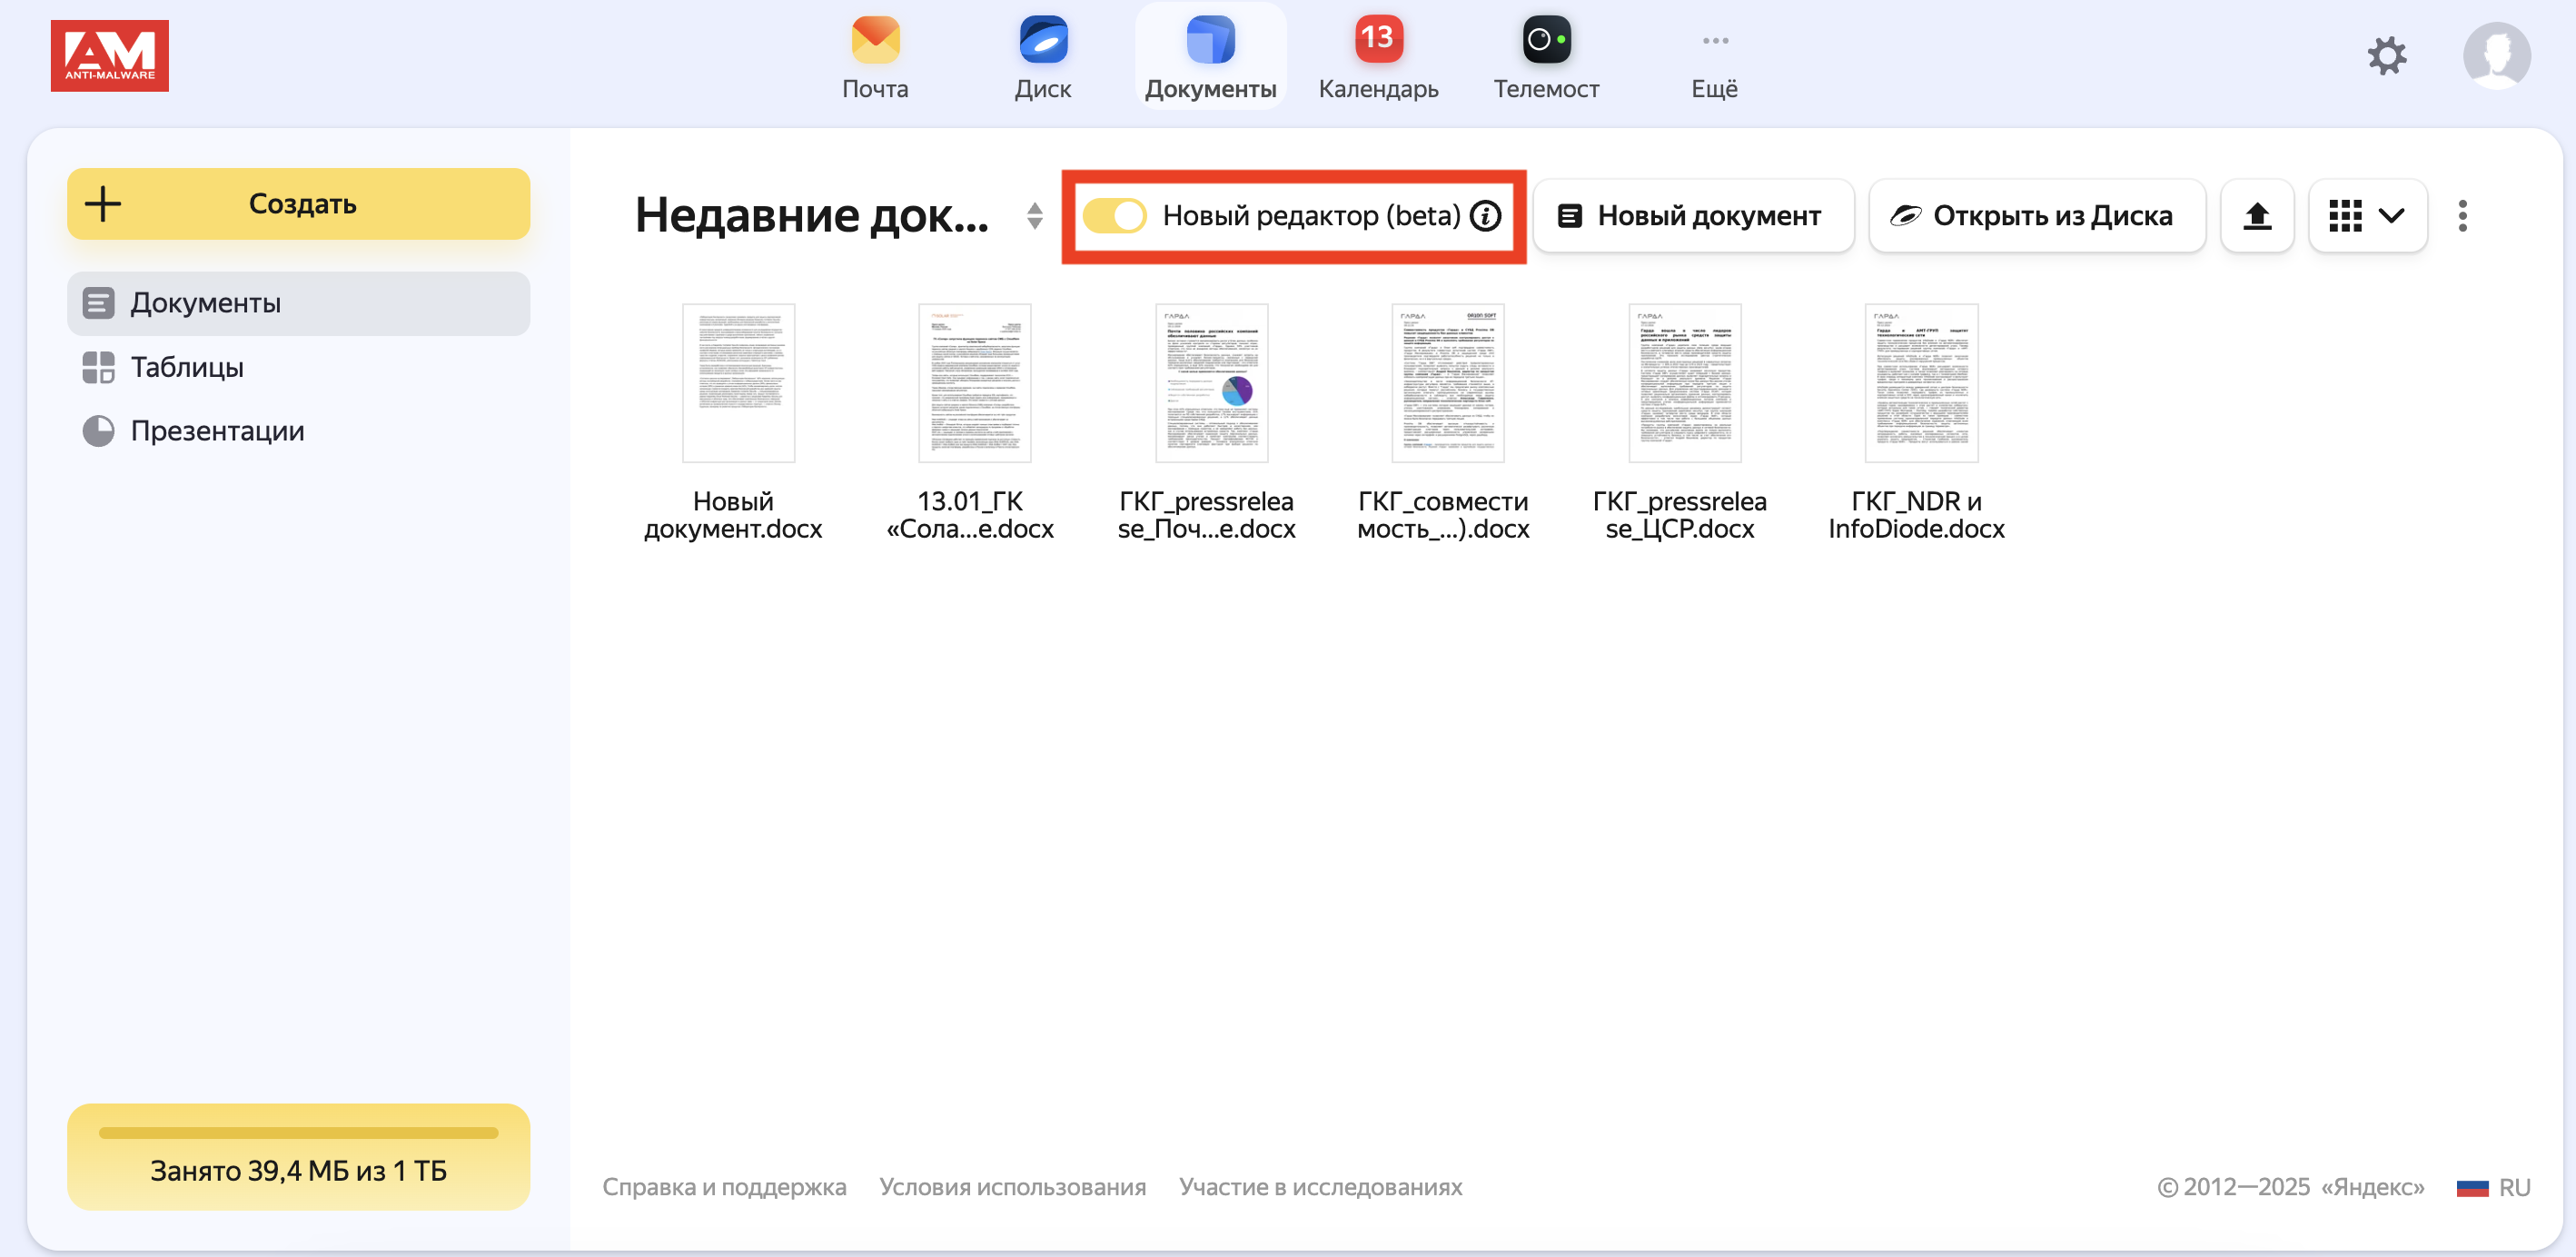The height and width of the screenshot is (1257, 2576).
Task: Open the Почта mail icon
Action: pos(875,41)
